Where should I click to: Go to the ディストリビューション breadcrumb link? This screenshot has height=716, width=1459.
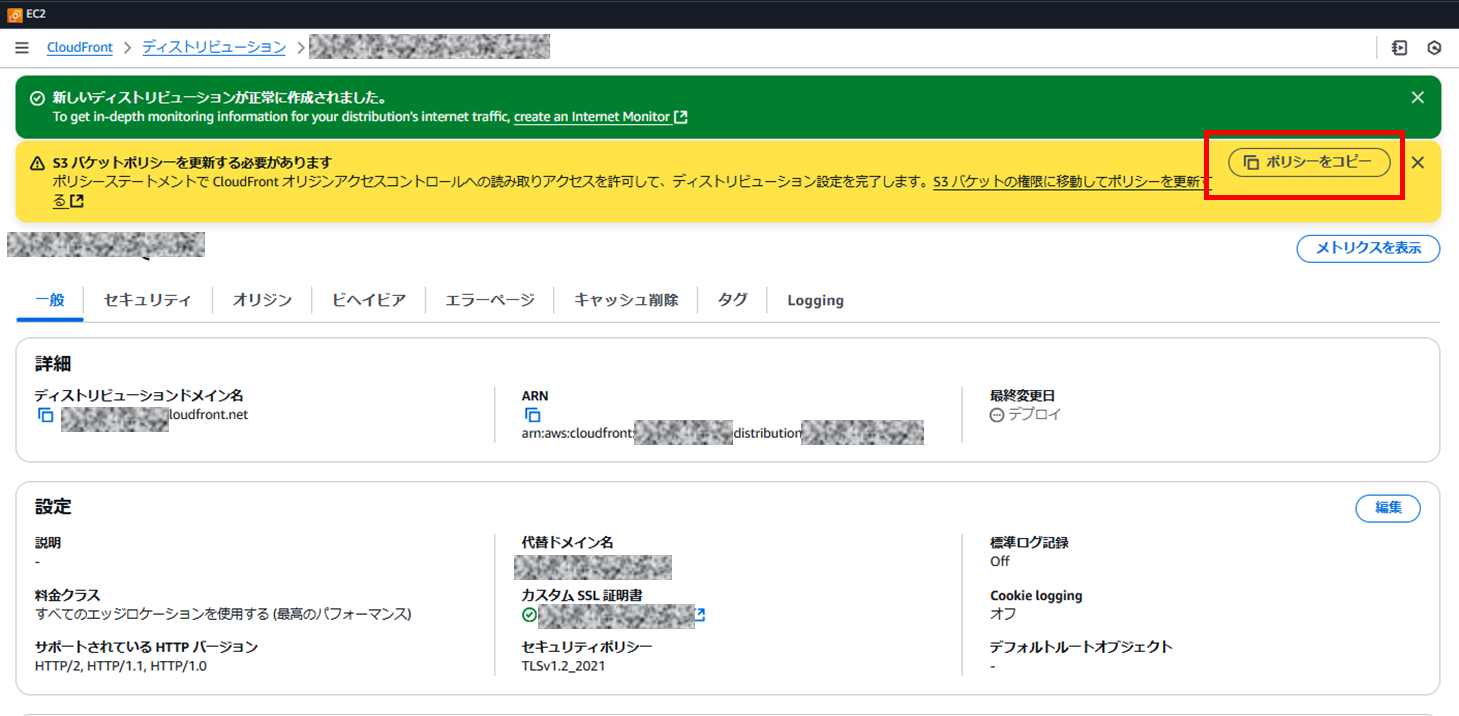pos(214,48)
